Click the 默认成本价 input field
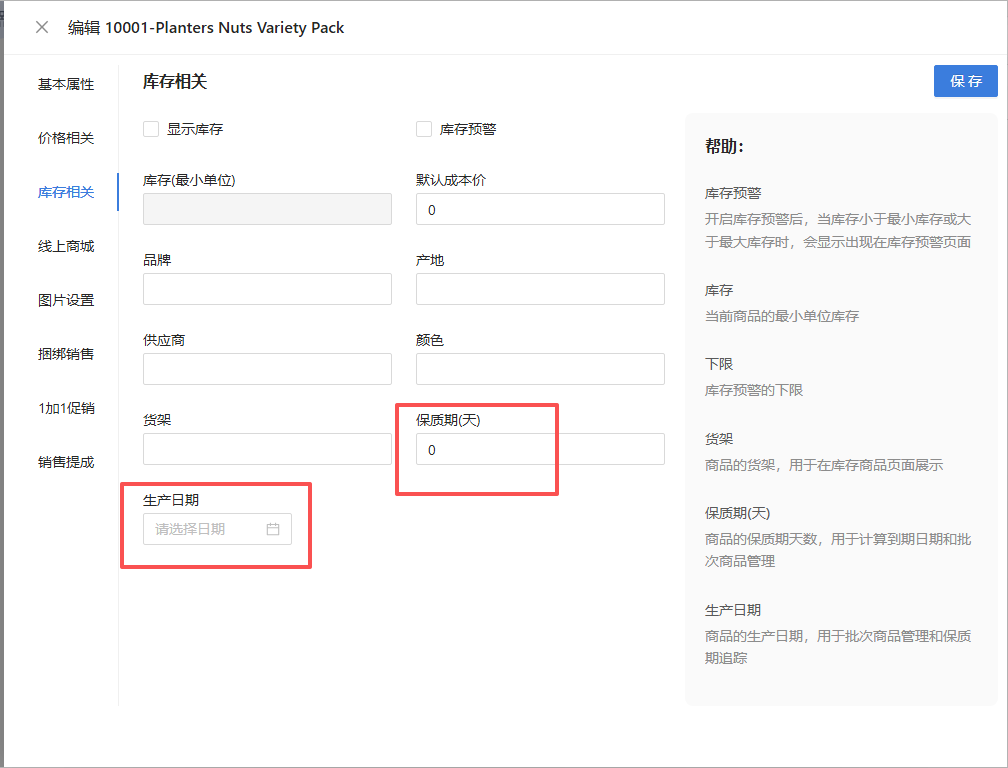This screenshot has width=1008, height=768. pyautogui.click(x=540, y=209)
